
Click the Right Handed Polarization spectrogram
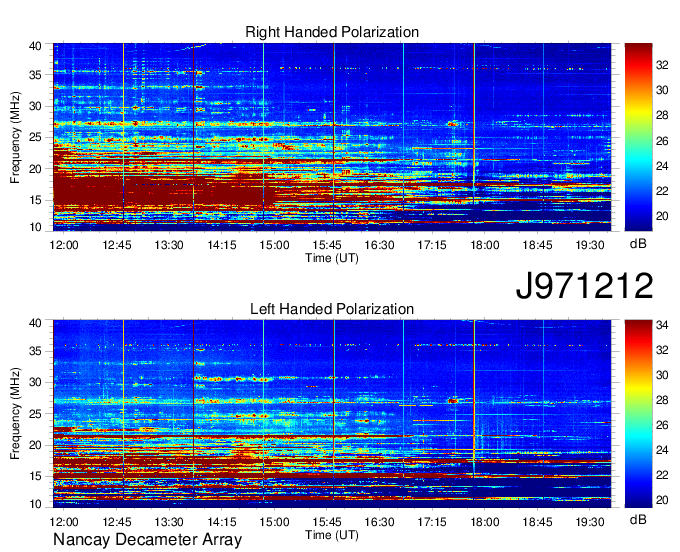(332, 137)
